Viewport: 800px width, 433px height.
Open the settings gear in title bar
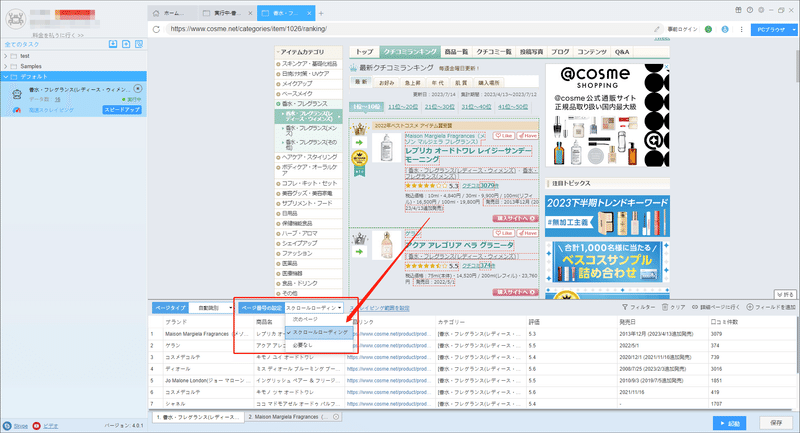coord(761,10)
